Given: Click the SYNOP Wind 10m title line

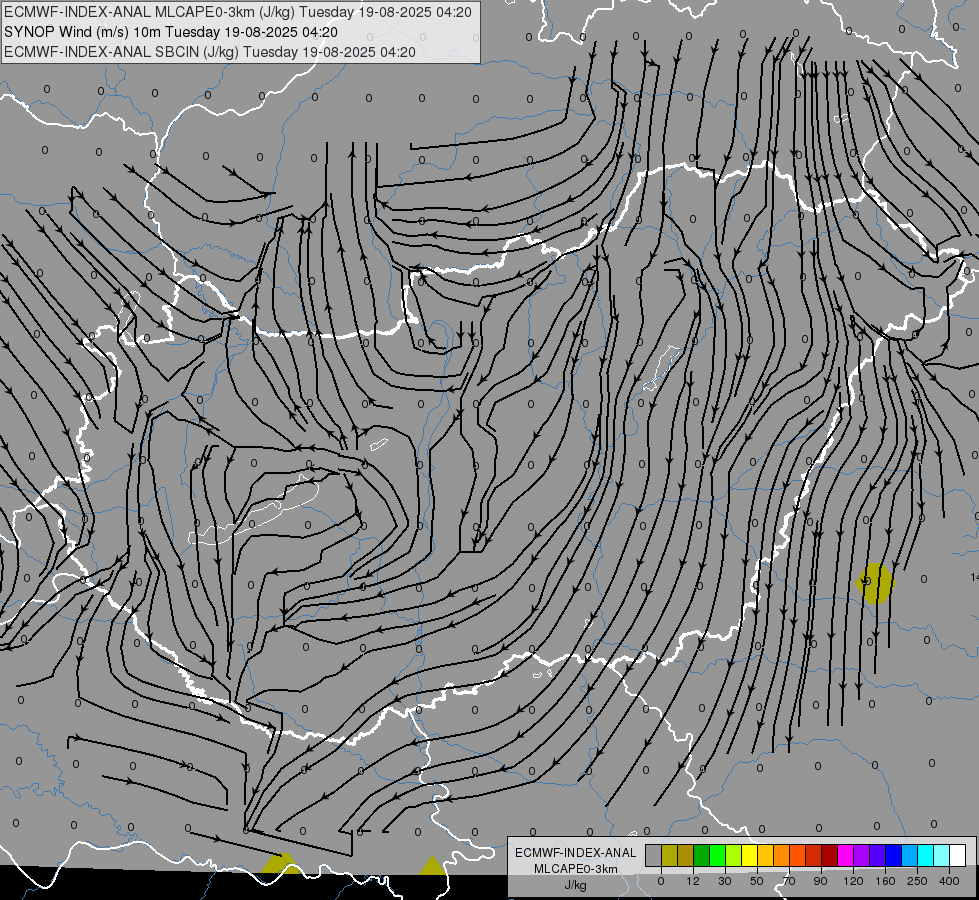Looking at the screenshot, I should [x=171, y=32].
